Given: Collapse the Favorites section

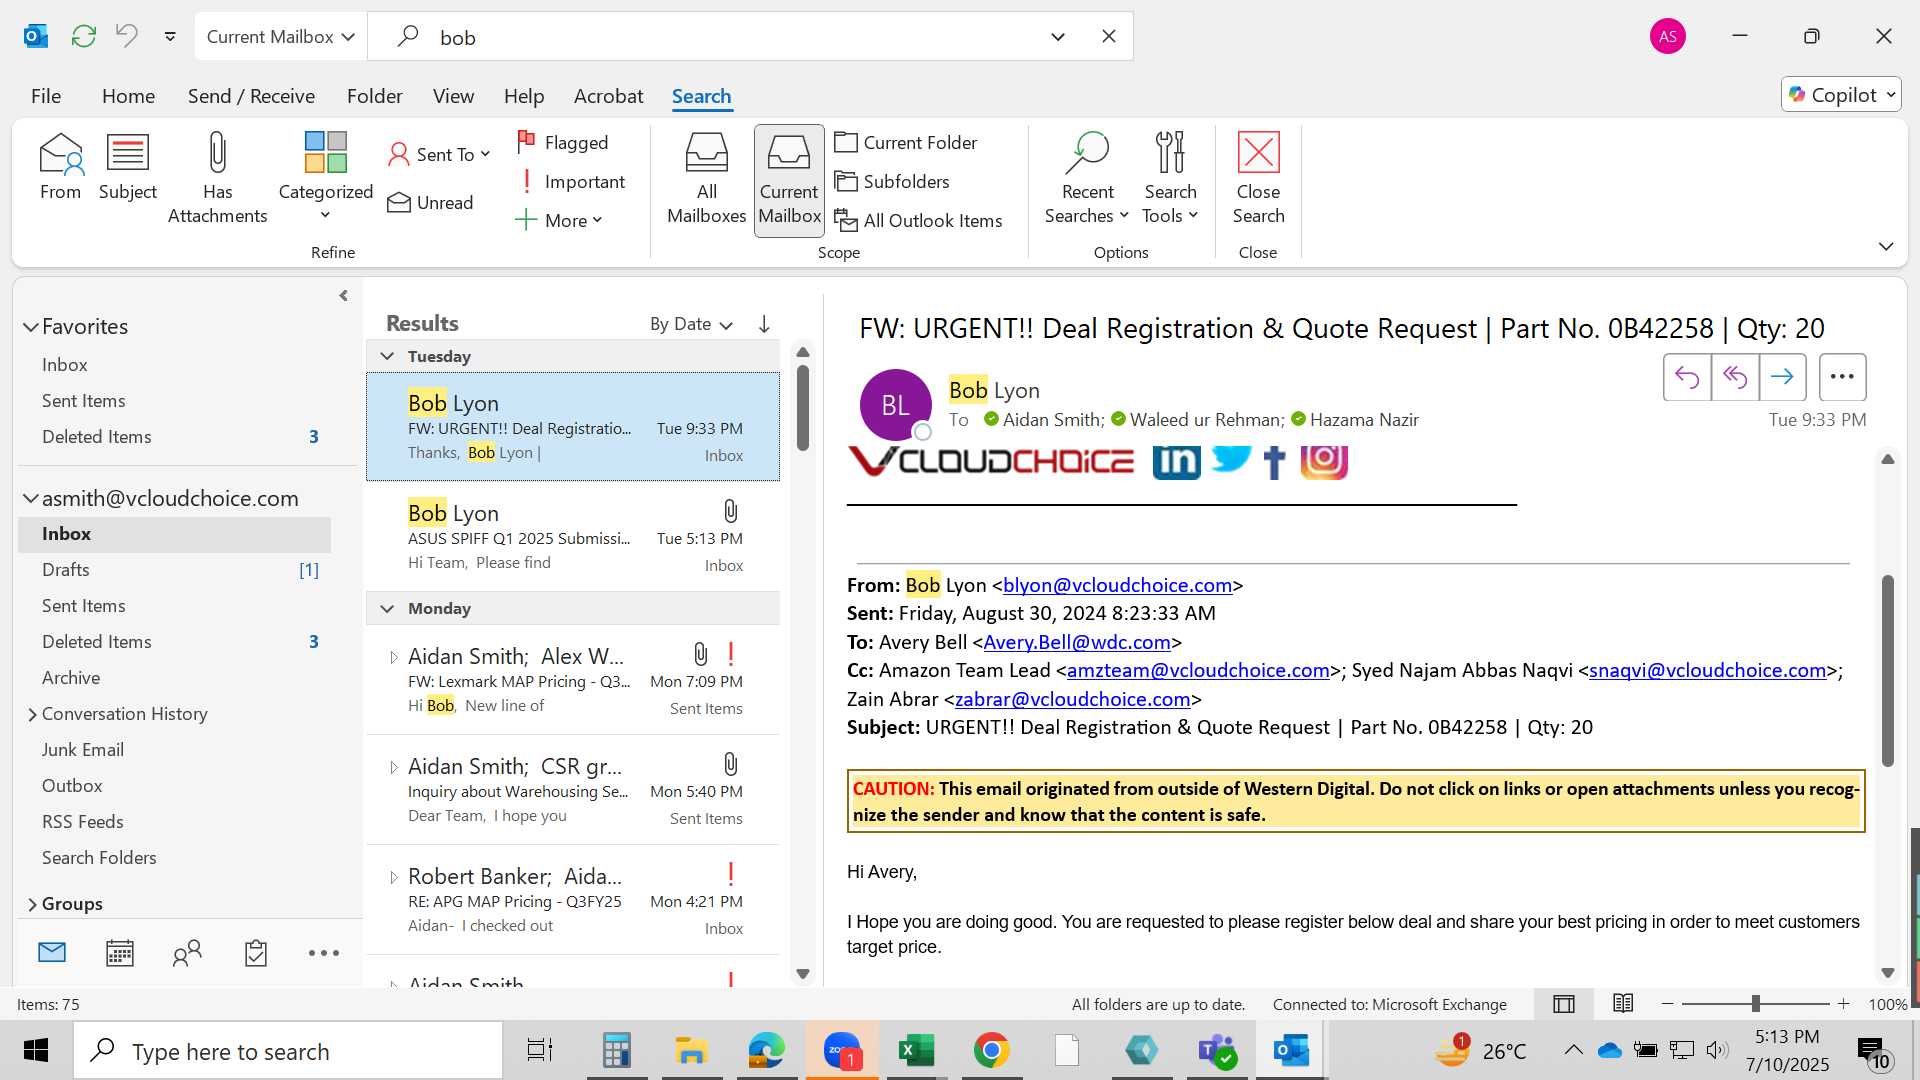Looking at the screenshot, I should click(31, 327).
